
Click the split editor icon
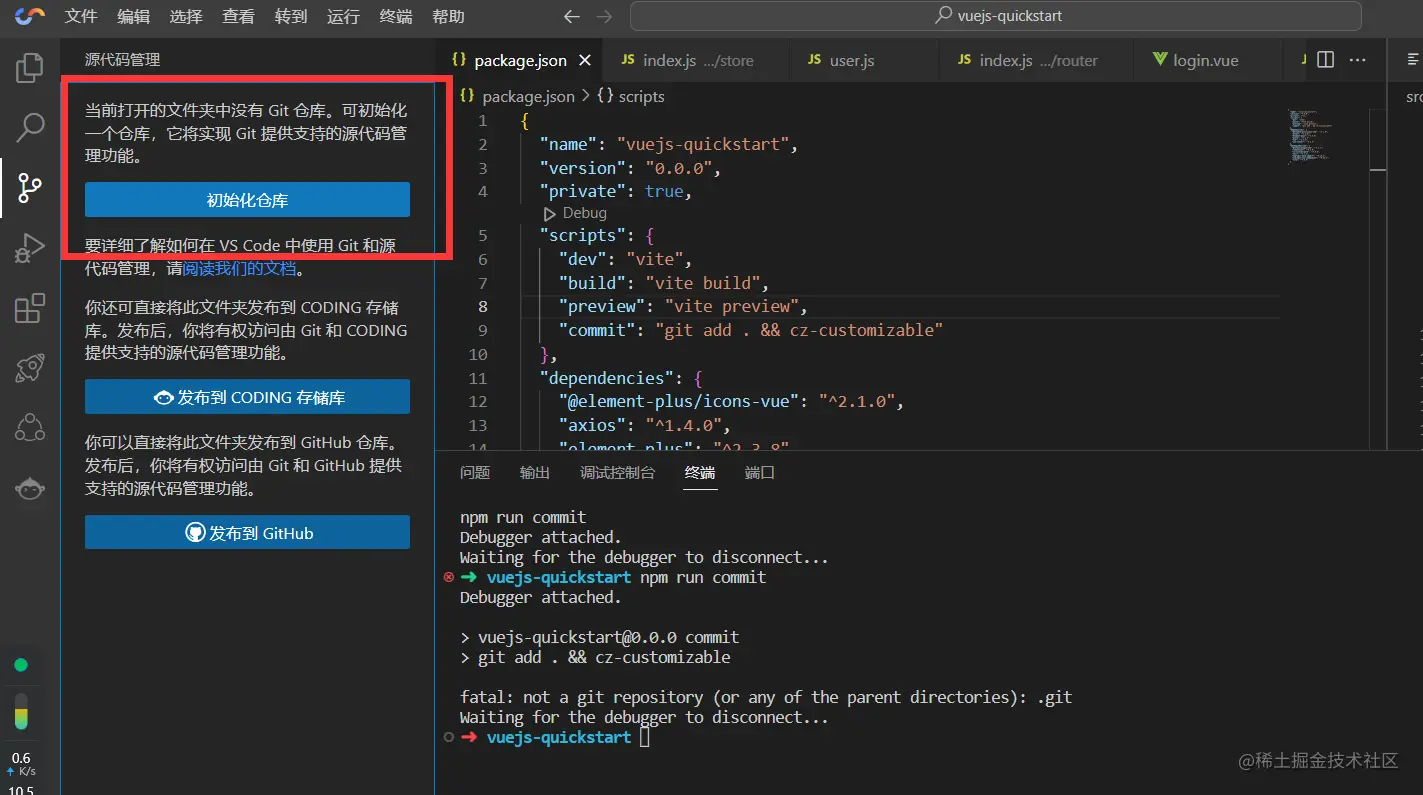pos(1325,60)
